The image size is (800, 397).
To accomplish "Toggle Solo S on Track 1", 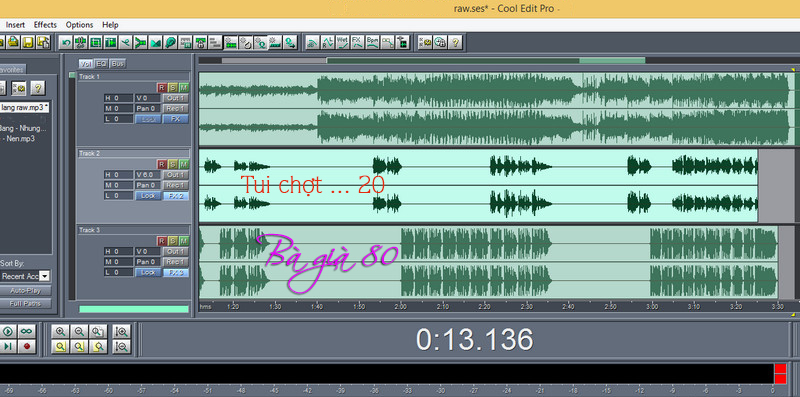I will 173,87.
